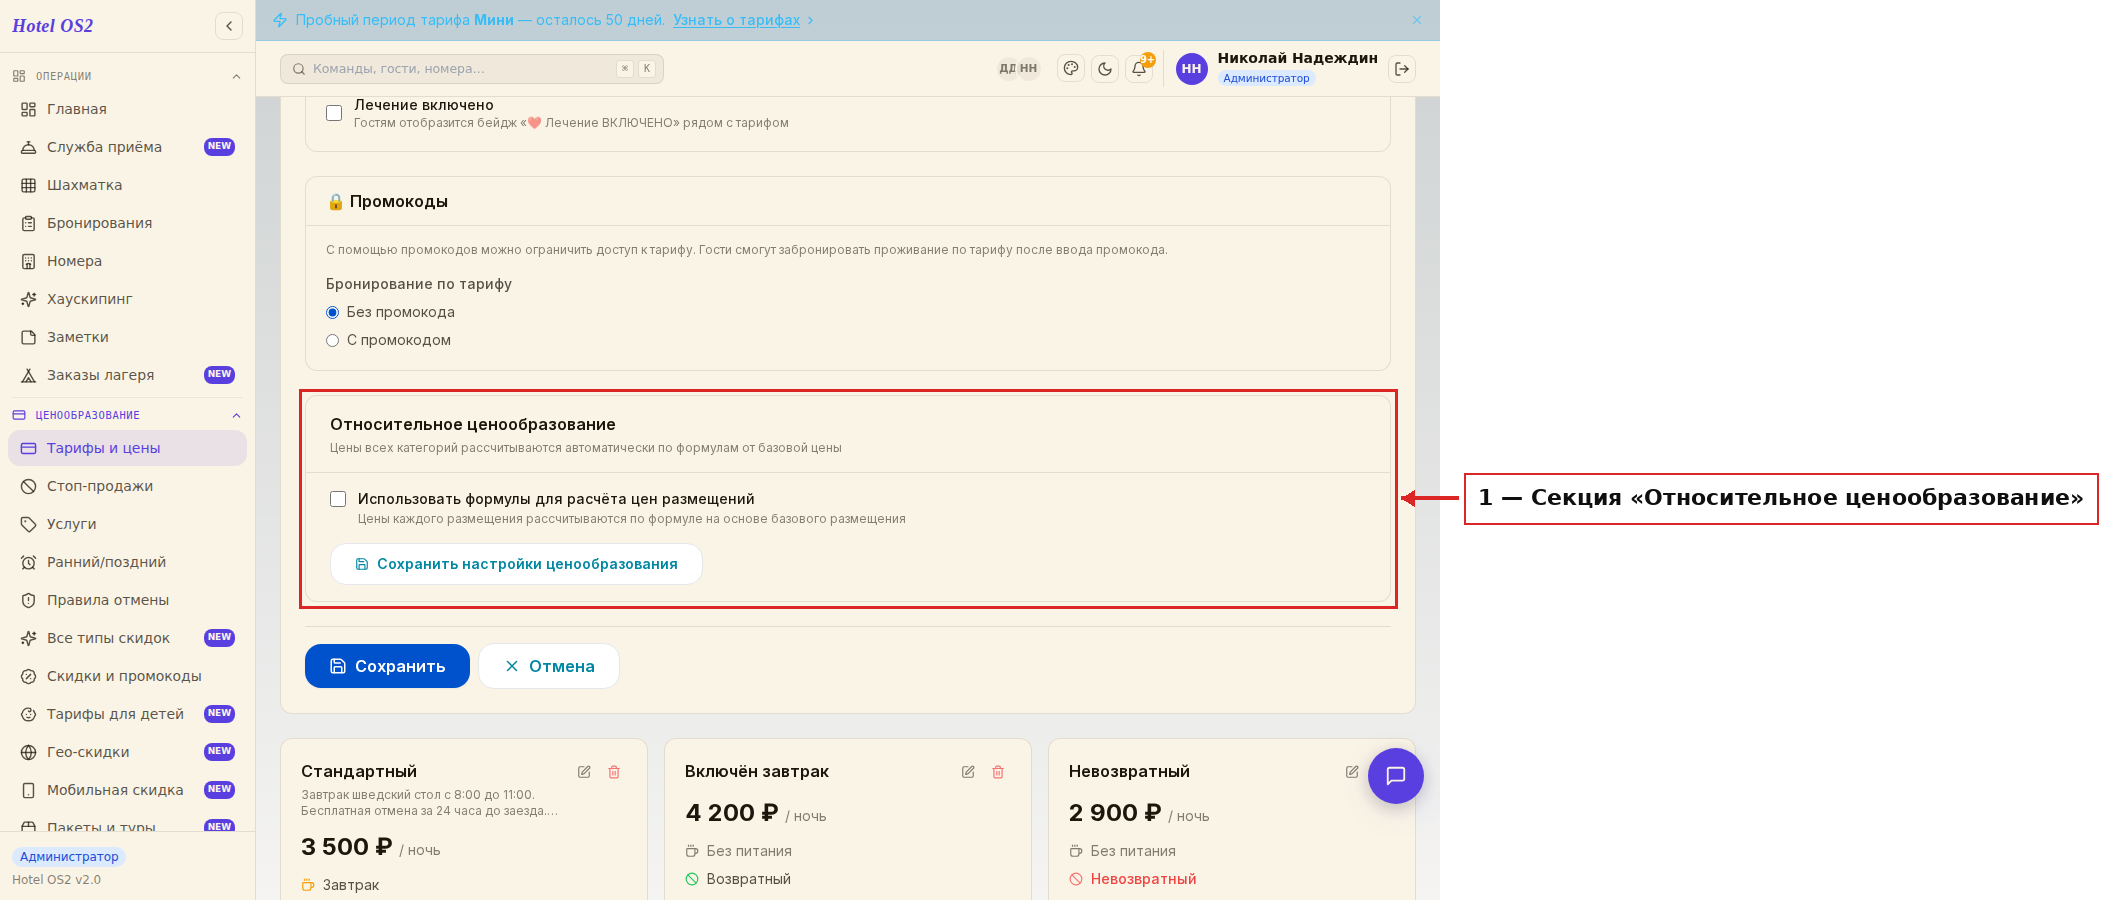Image resolution: width=2122 pixels, height=900 pixels.
Task: Delete the Стандартный tariff card
Action: tap(614, 772)
